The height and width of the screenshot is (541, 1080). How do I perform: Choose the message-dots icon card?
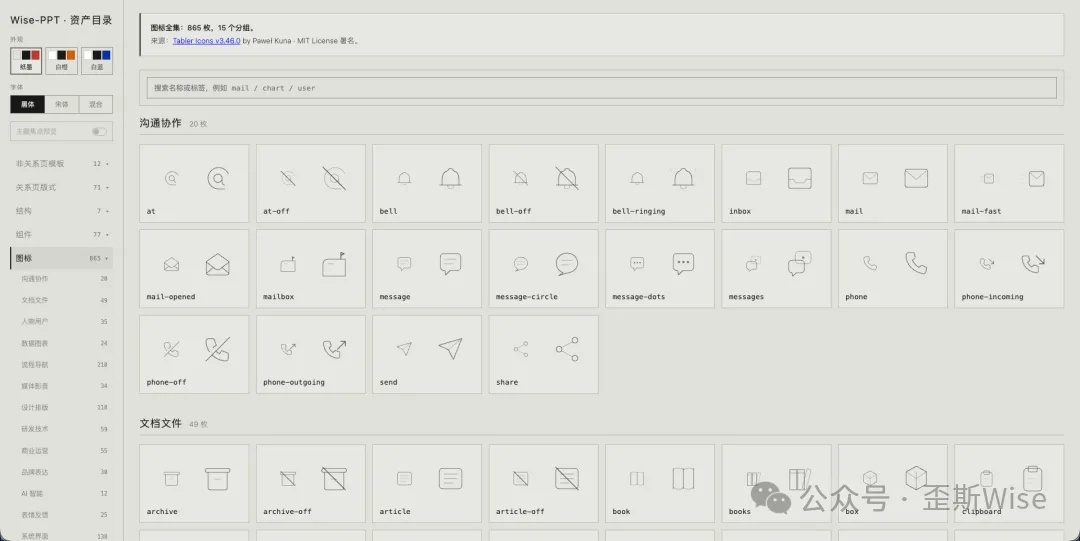[660, 269]
